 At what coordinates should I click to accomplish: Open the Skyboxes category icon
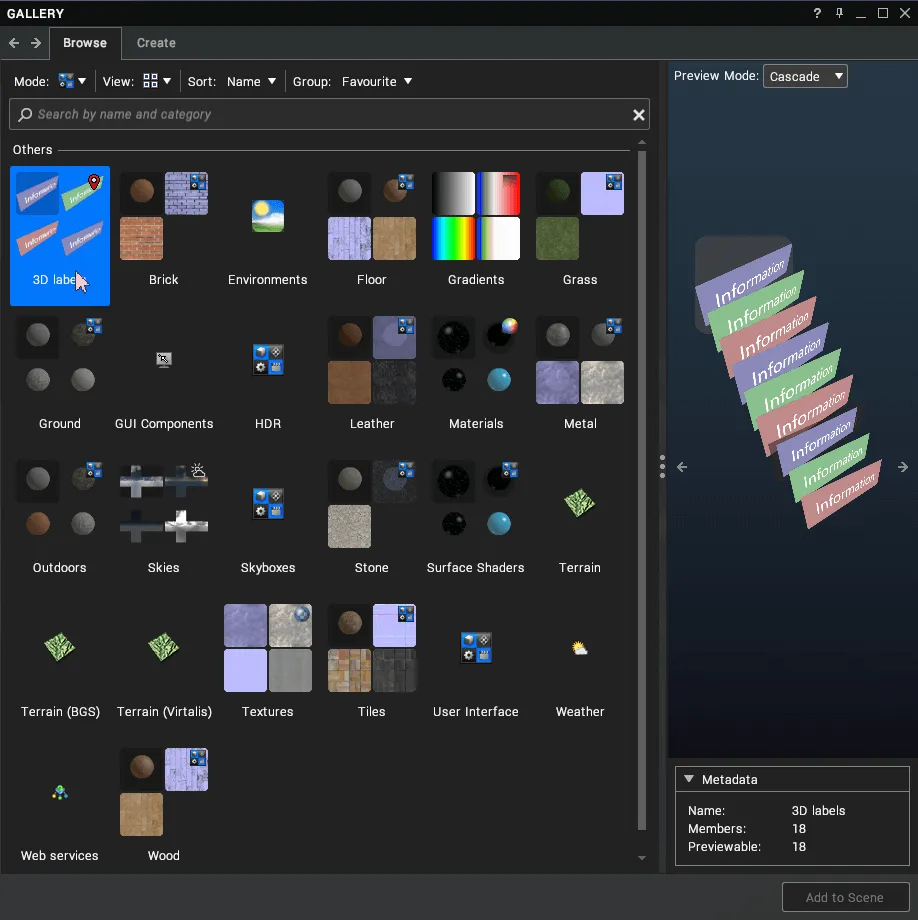click(267, 504)
